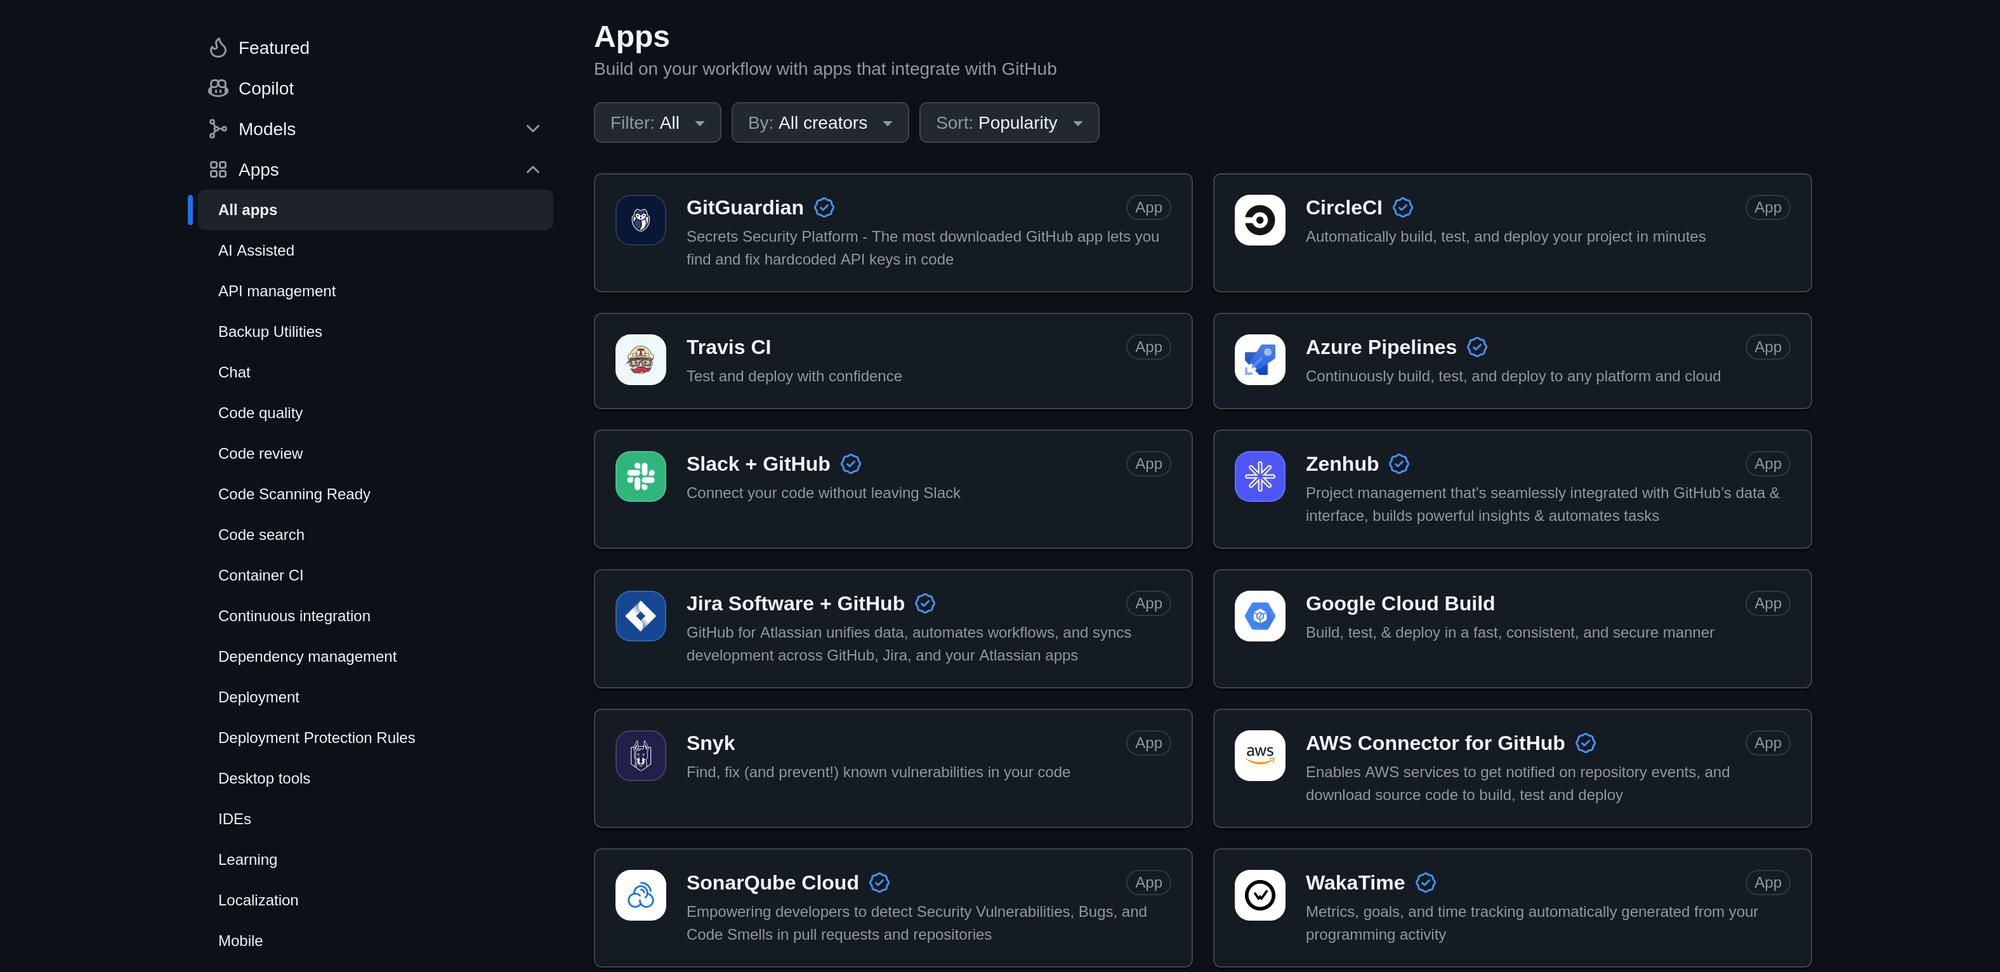Click the App label on Zenhub card
Screen dimensions: 2000x972
coord(1767,464)
